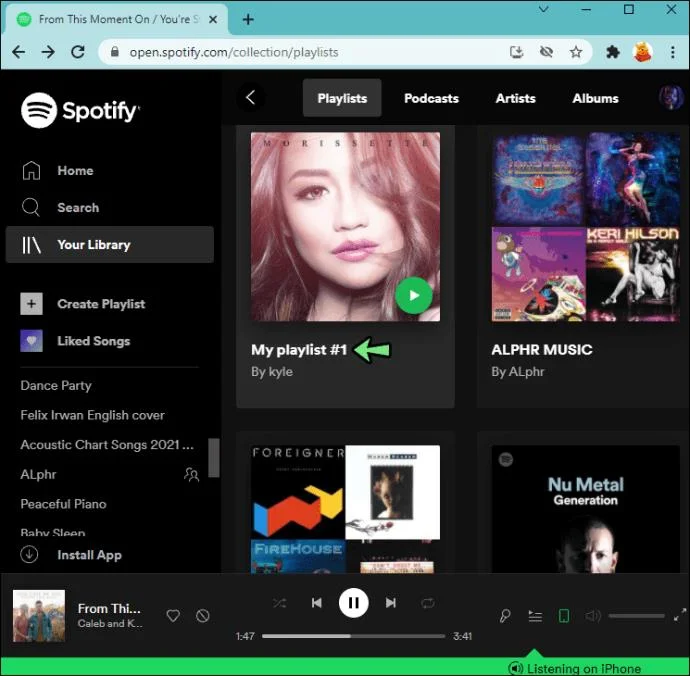Viewport: 690px width, 676px height.
Task: Click the Caleb and K... artist name
Action: pos(110,624)
